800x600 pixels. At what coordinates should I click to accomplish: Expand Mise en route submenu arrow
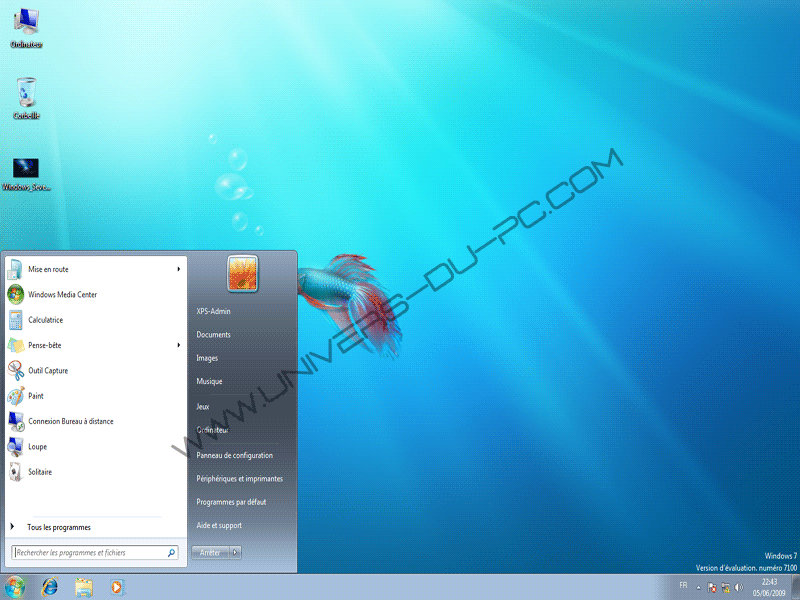coord(179,269)
